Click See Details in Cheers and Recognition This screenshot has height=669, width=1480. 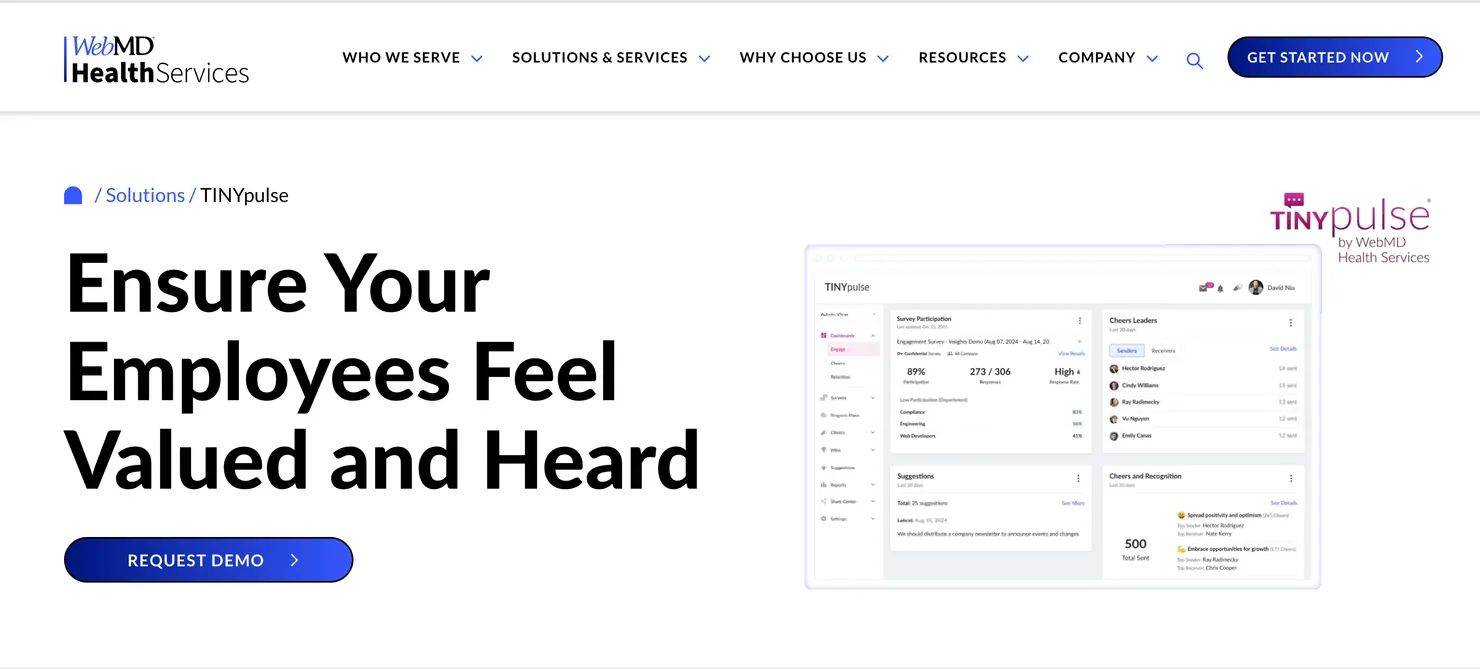pyautogui.click(x=1283, y=503)
